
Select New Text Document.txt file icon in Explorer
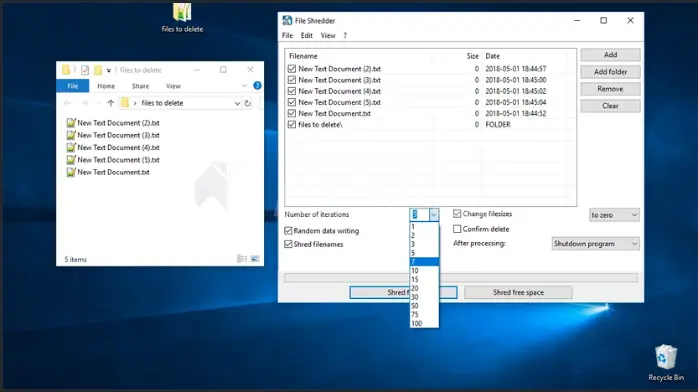[x=71, y=172]
